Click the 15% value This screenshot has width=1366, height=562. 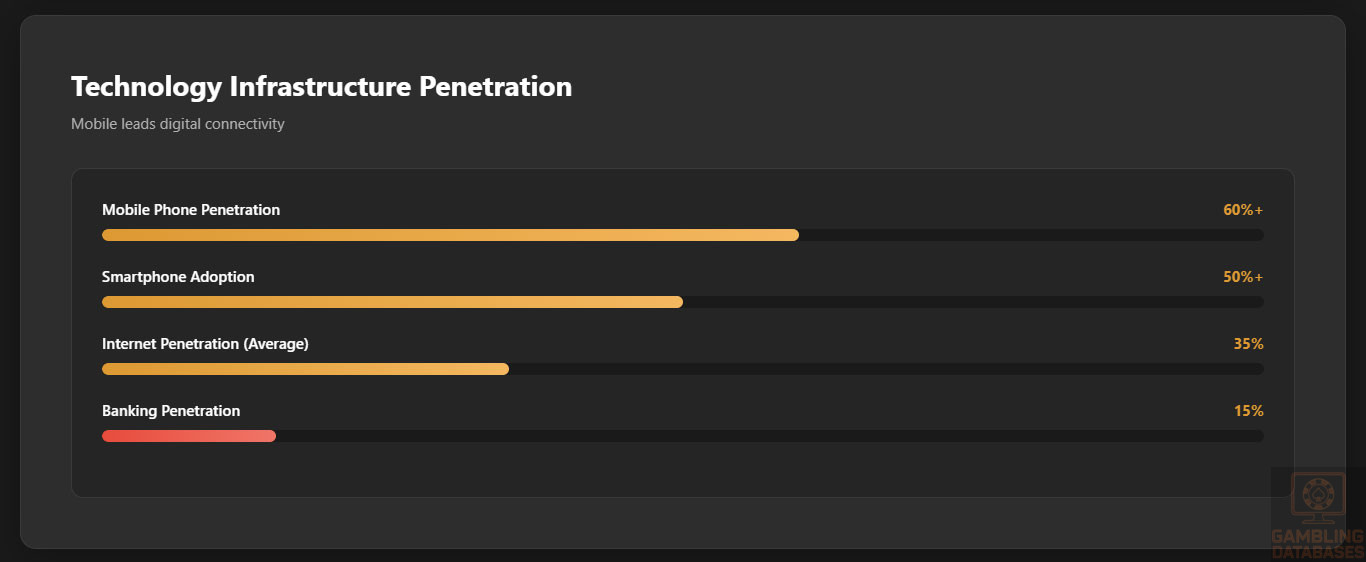pyautogui.click(x=1248, y=411)
